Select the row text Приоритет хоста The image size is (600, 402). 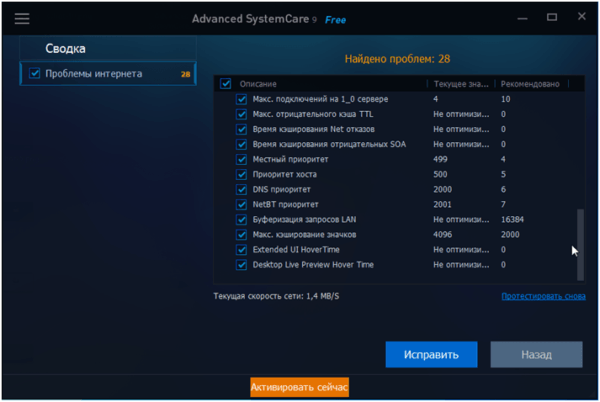point(285,174)
